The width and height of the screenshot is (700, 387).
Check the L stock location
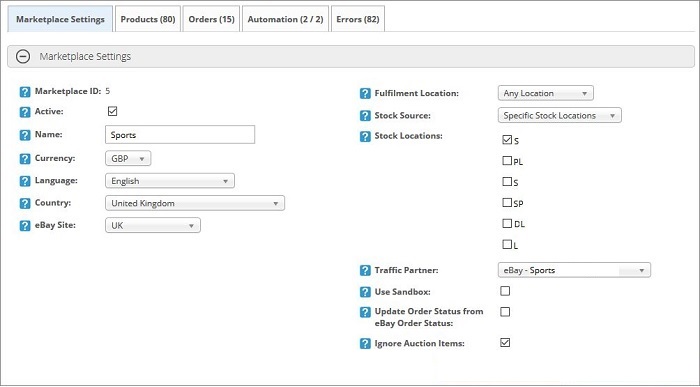[x=507, y=244]
